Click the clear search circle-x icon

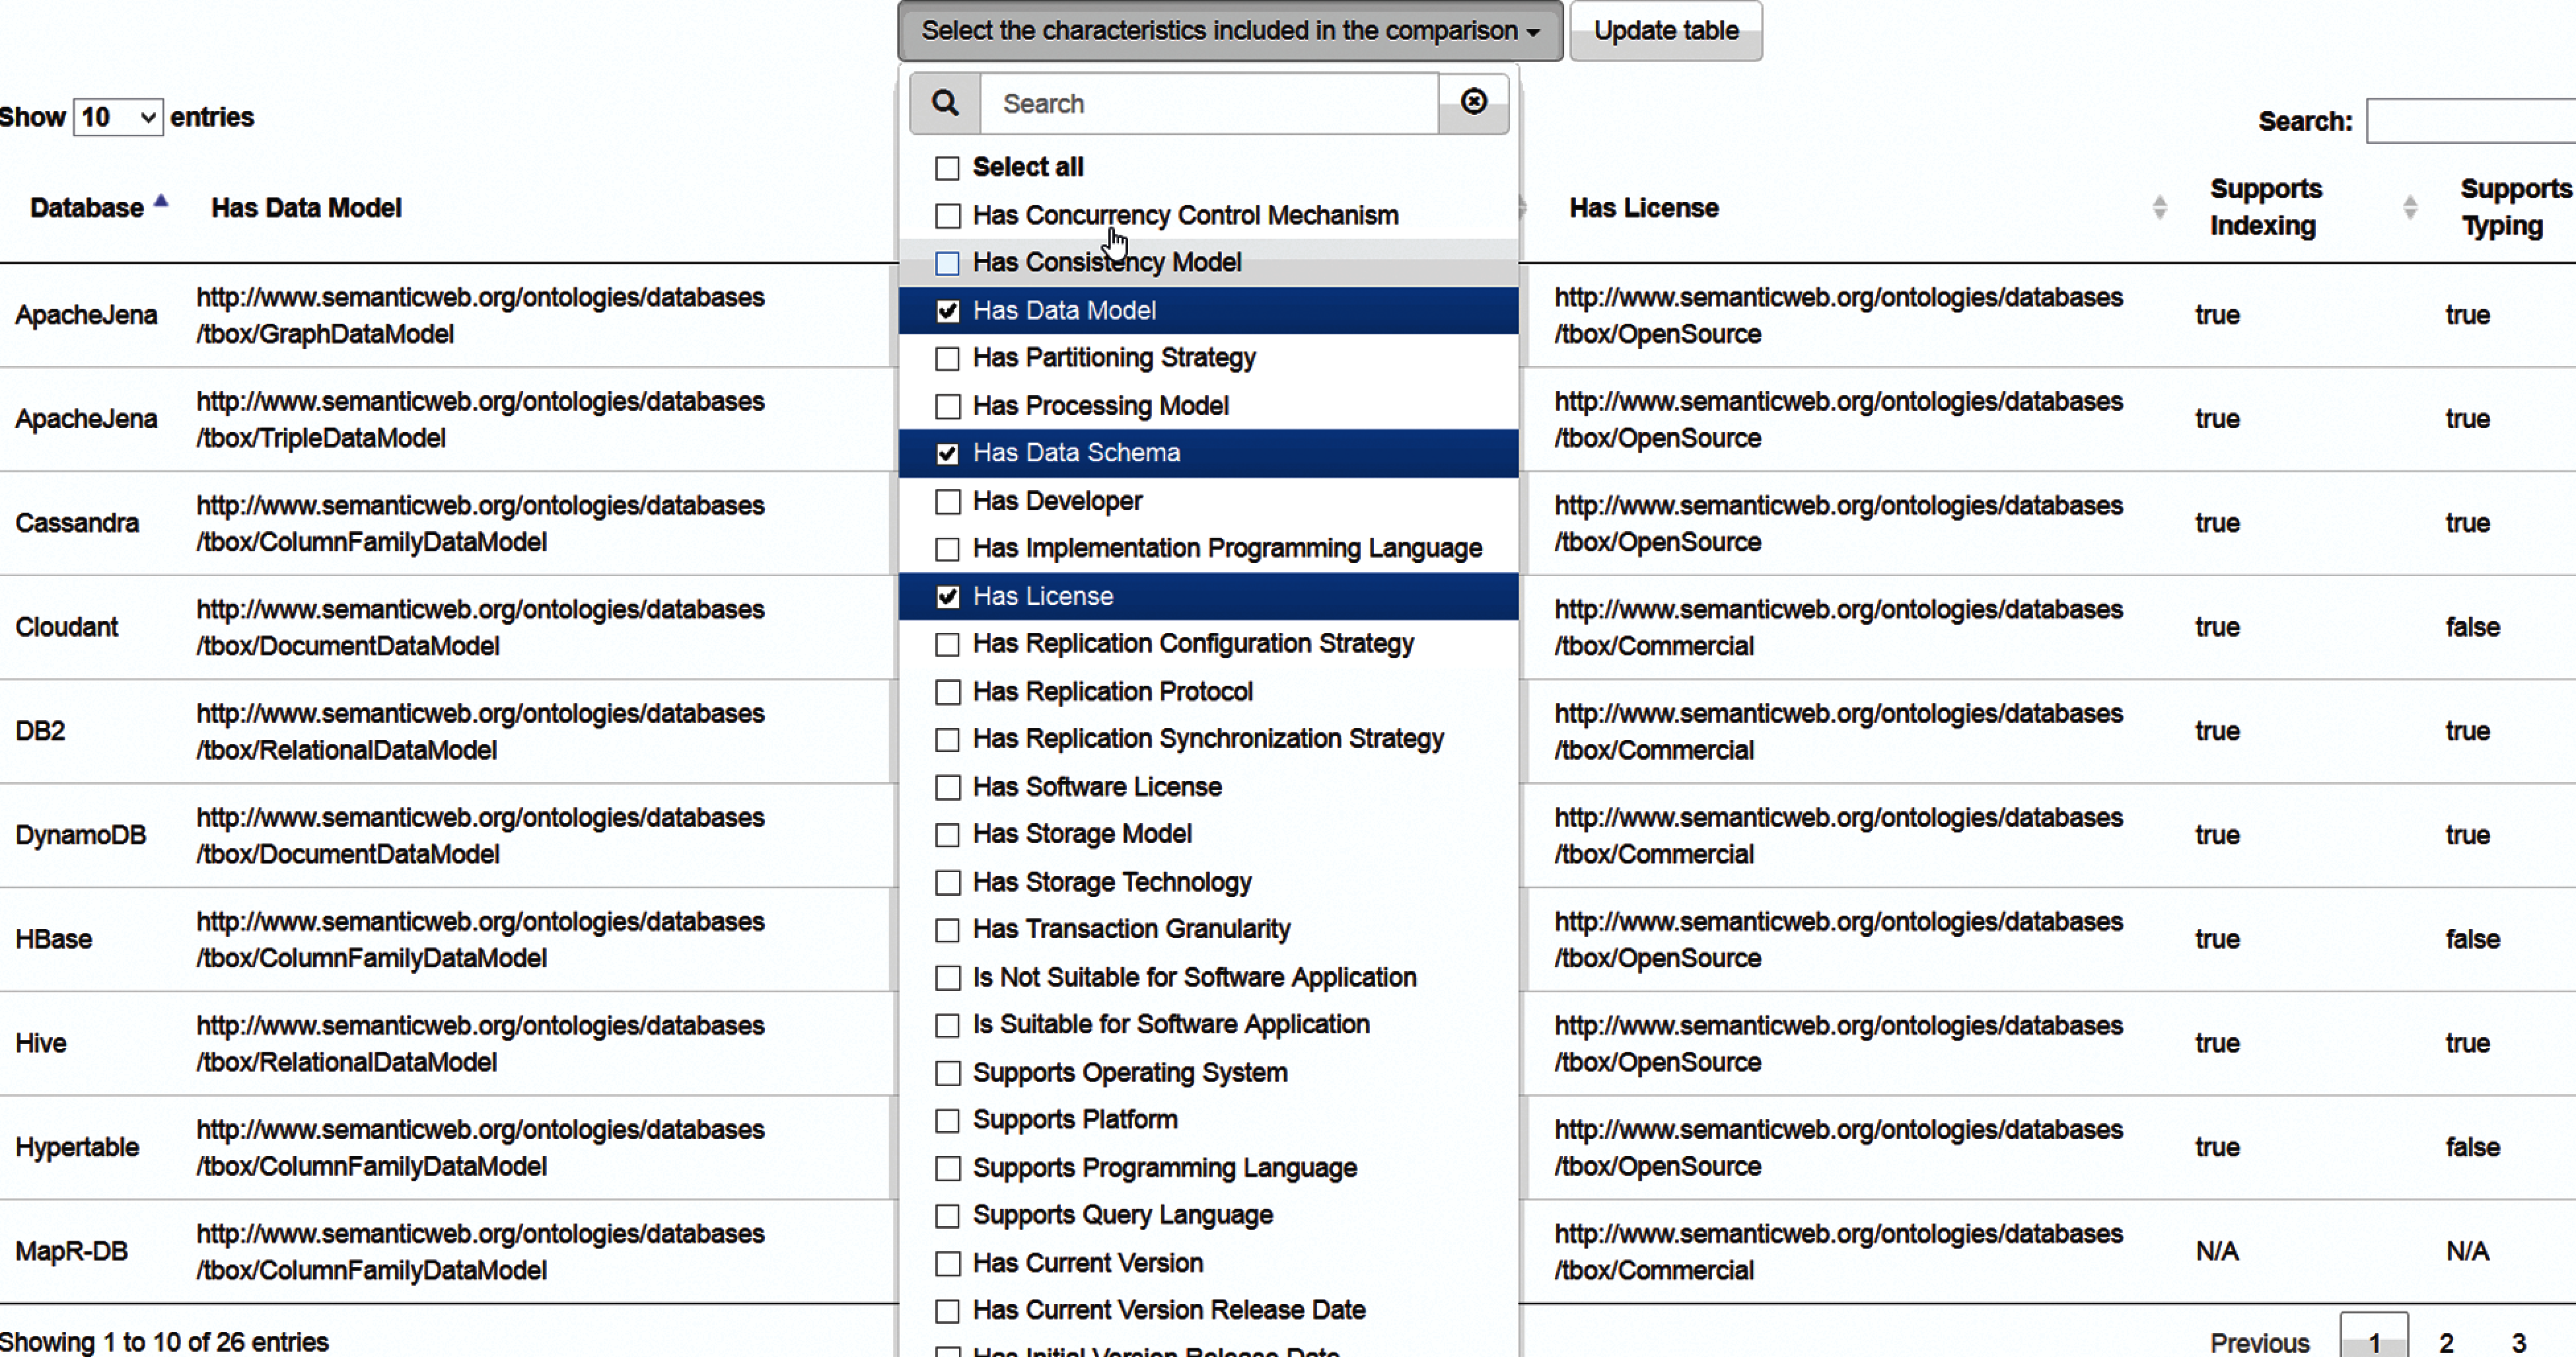click(x=1473, y=102)
